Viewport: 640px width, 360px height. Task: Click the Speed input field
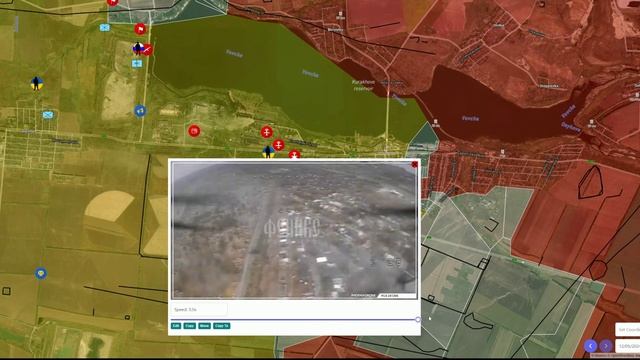[199, 309]
